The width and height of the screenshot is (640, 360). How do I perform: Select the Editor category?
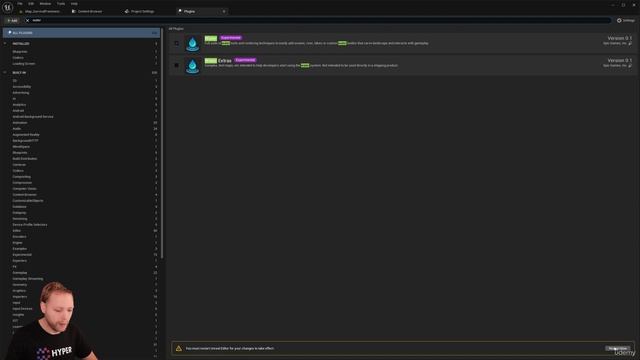[x=17, y=231]
